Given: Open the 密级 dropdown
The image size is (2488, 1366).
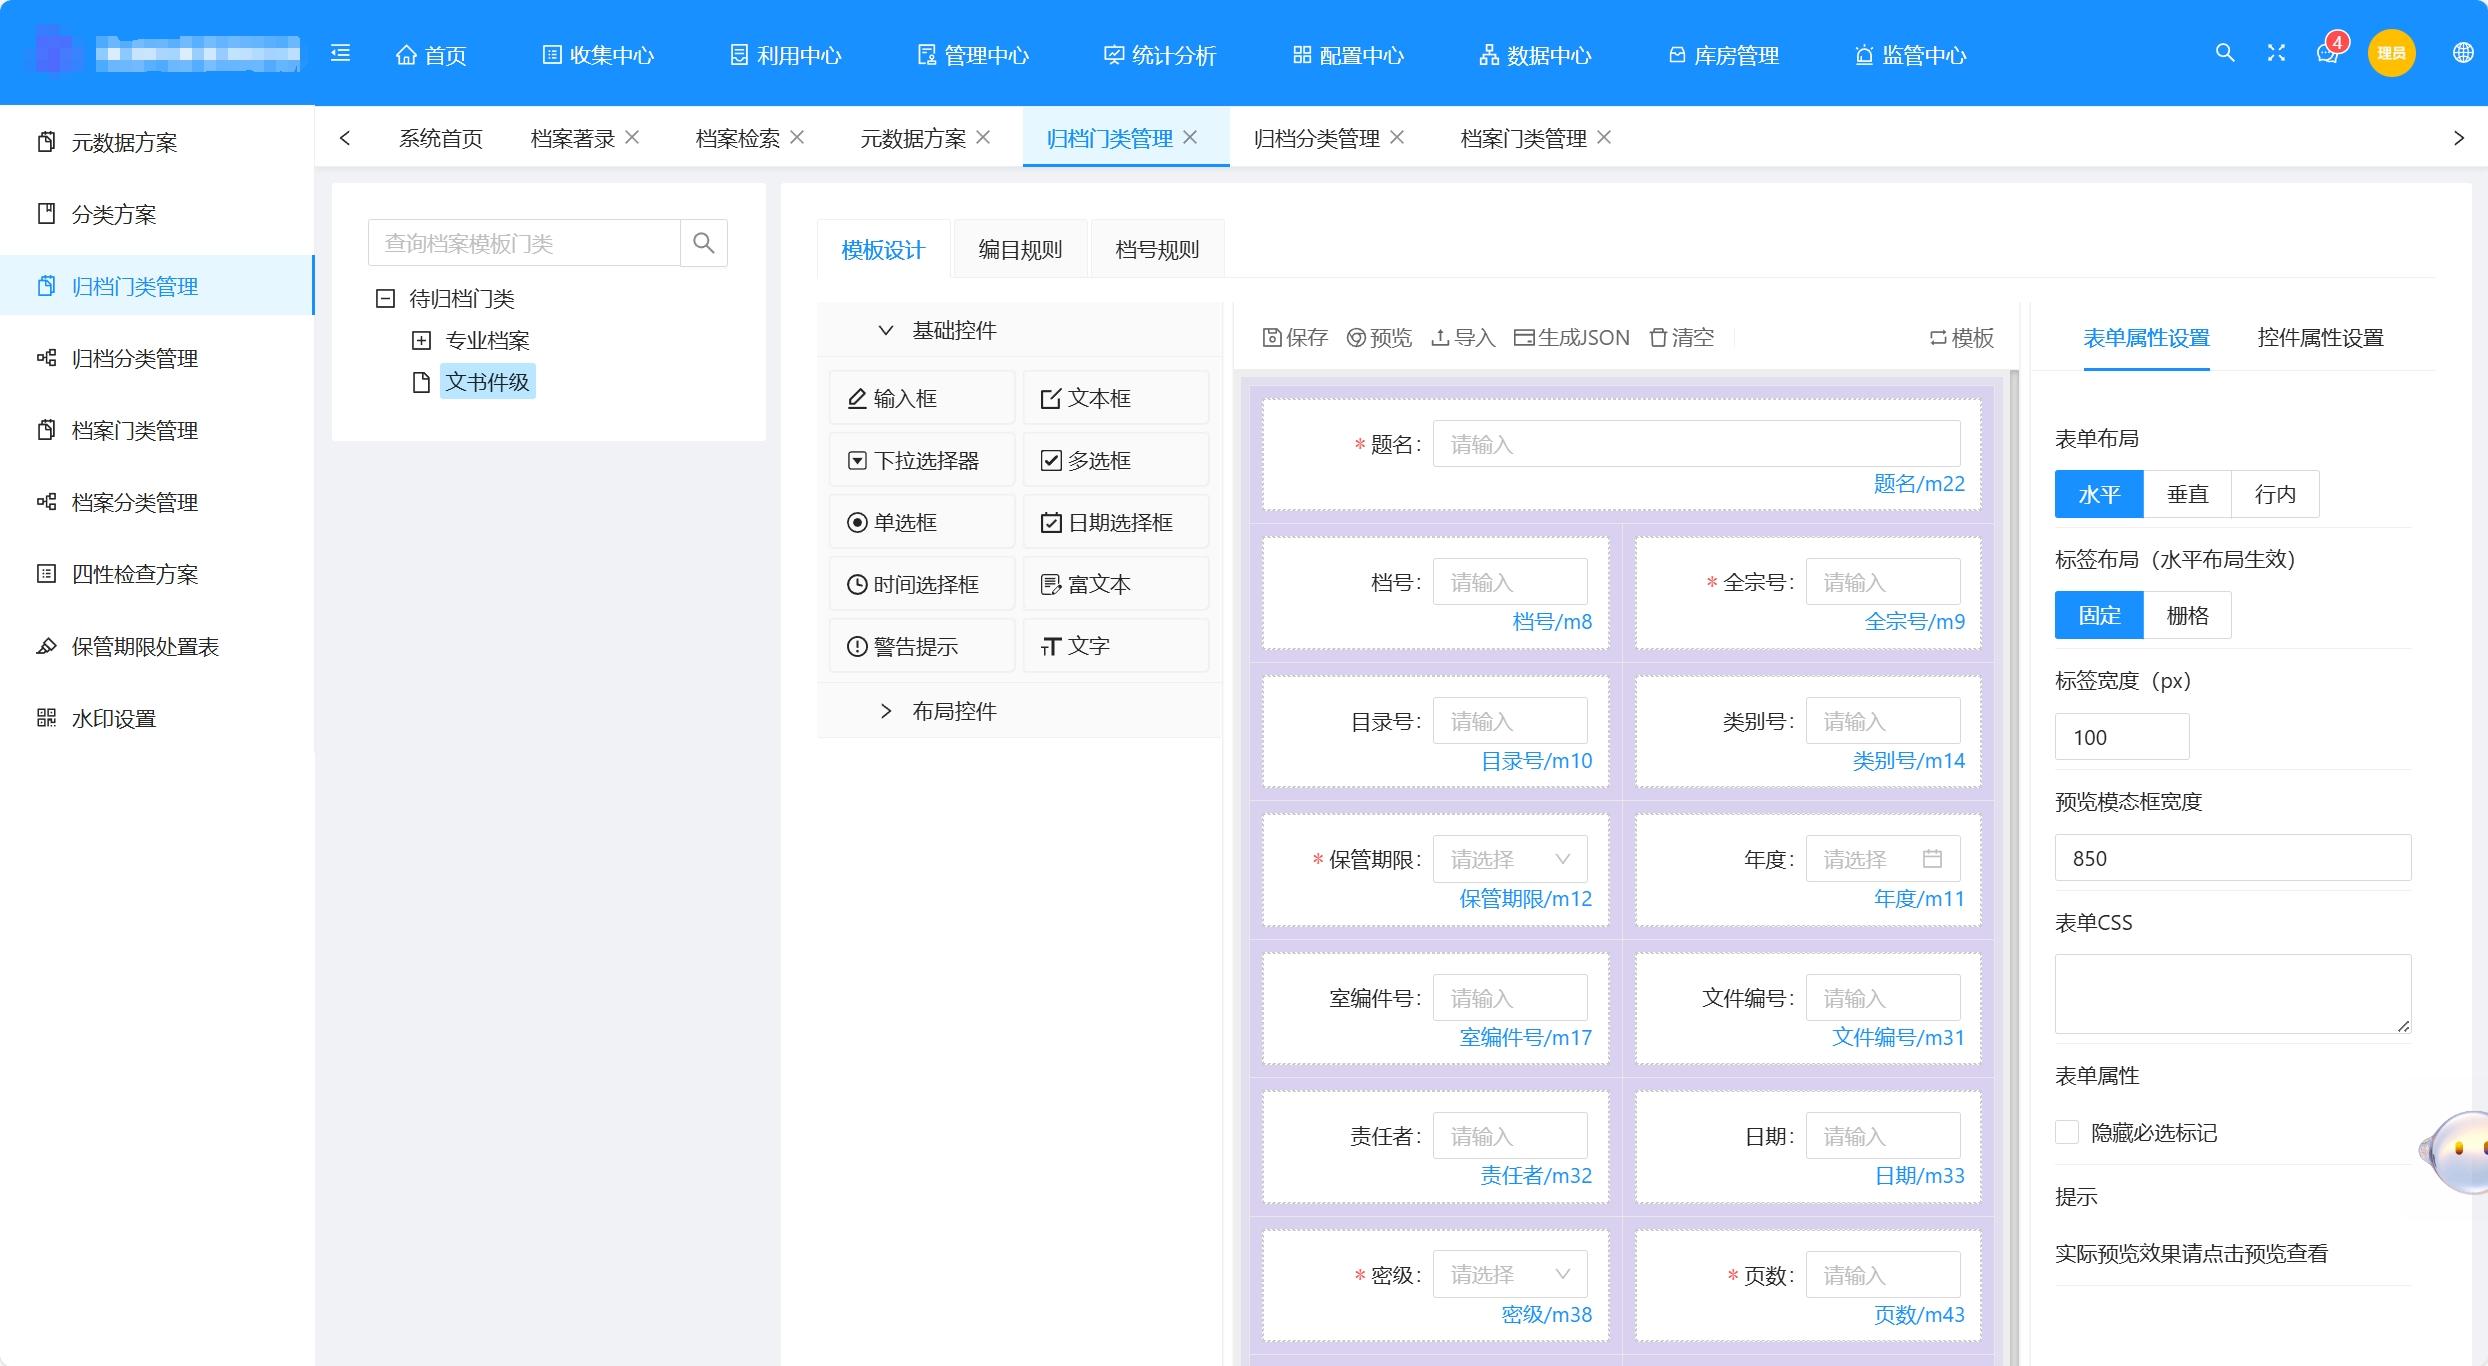Looking at the screenshot, I should 1510,1274.
